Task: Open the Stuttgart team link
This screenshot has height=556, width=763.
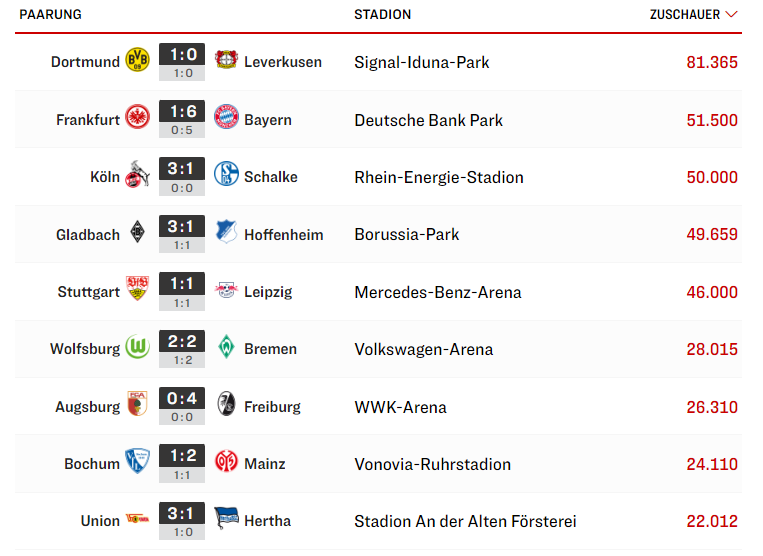Action: pos(89,292)
